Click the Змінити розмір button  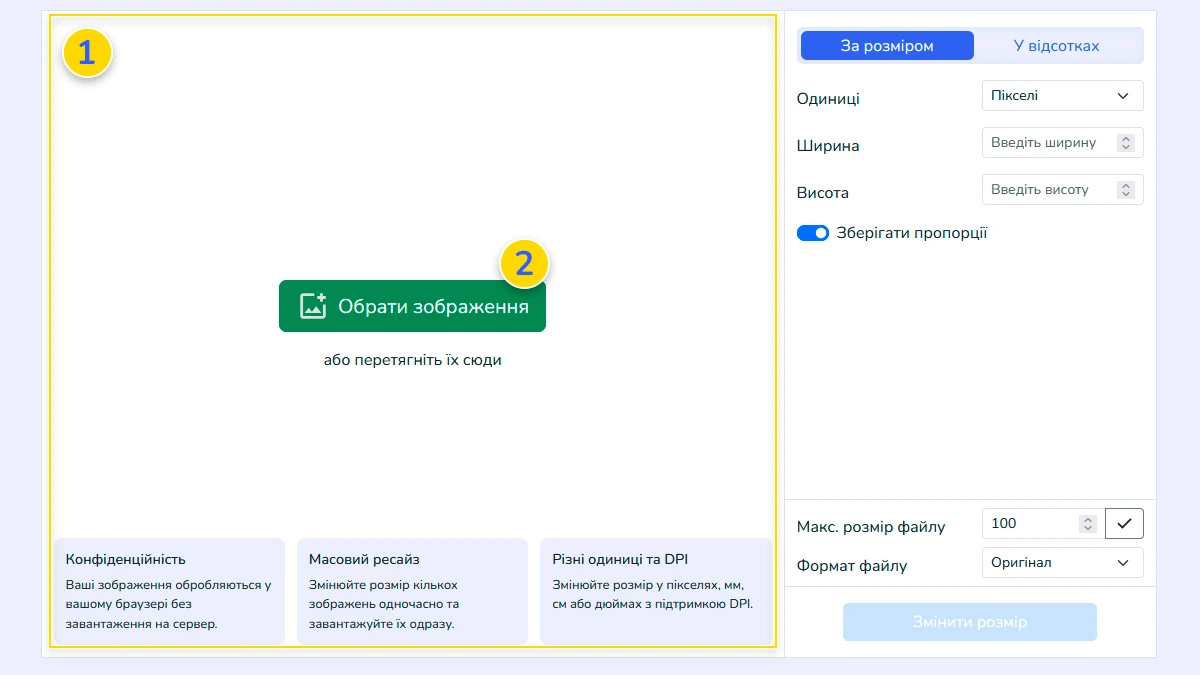coord(969,622)
